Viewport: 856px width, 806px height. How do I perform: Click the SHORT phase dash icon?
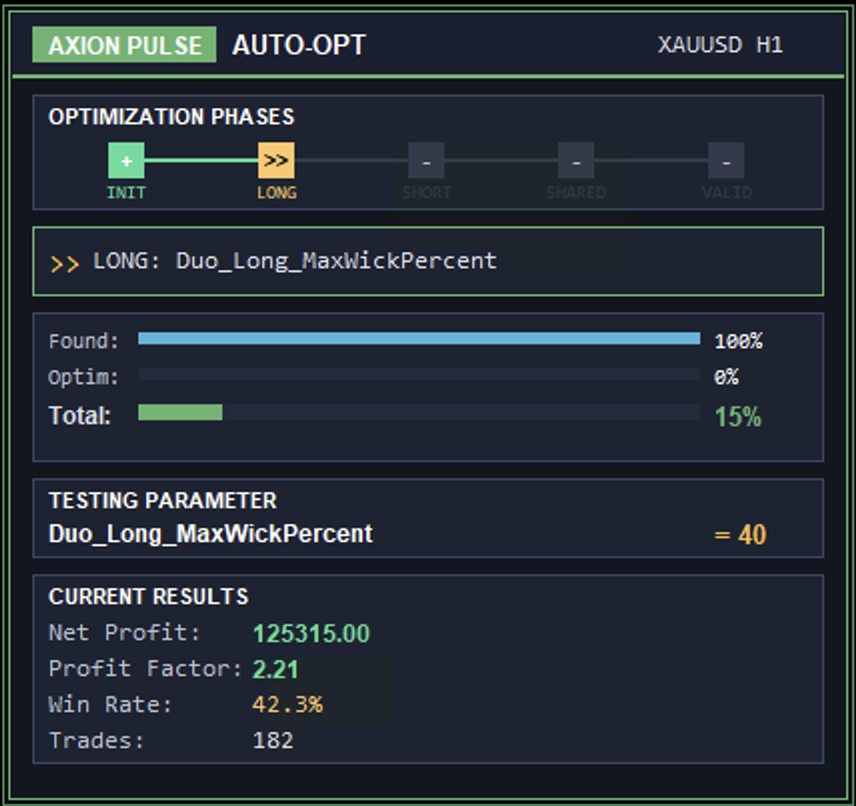427,160
